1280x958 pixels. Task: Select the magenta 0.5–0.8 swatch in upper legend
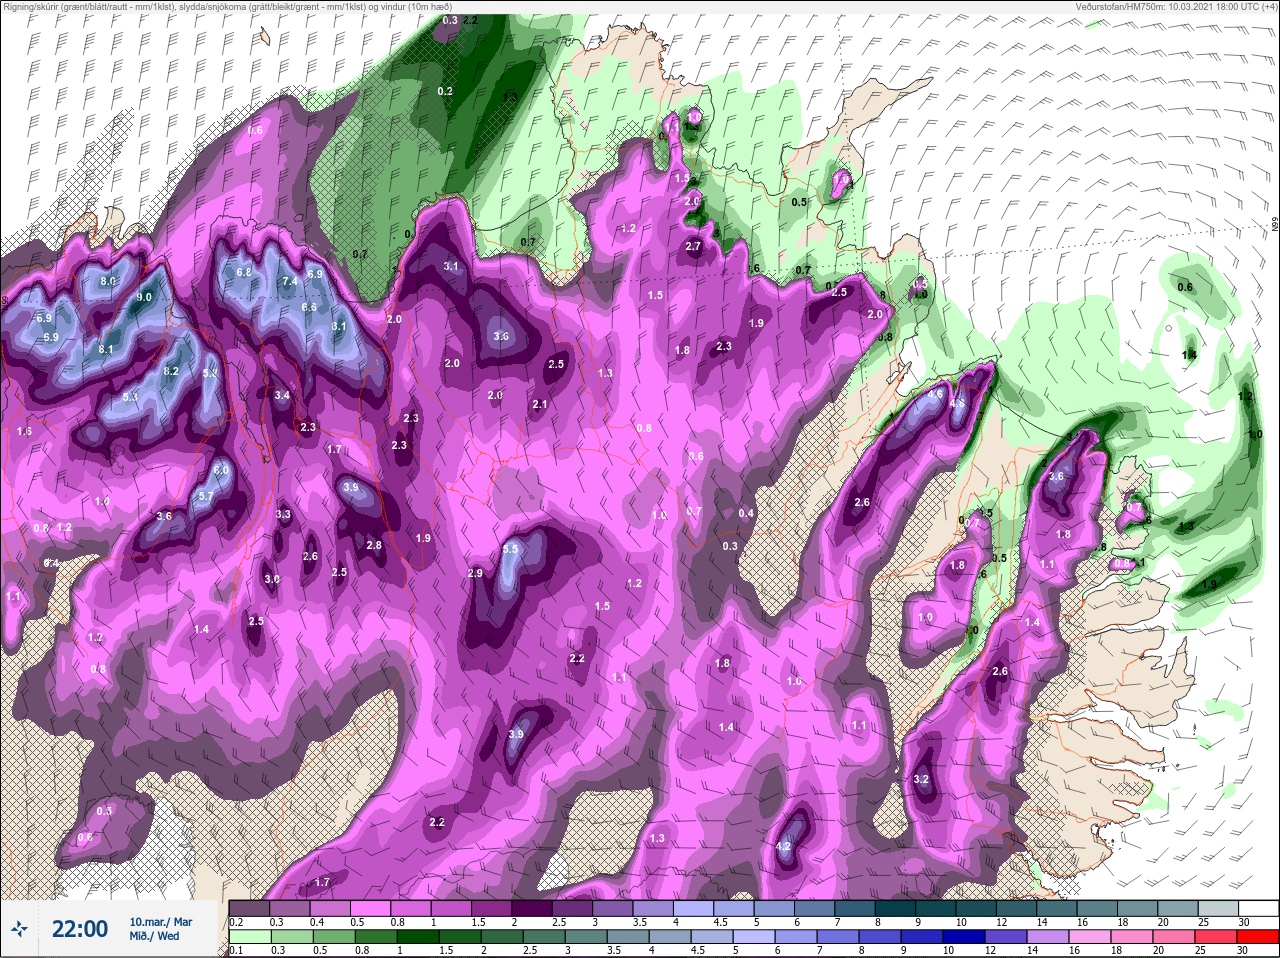(372, 908)
